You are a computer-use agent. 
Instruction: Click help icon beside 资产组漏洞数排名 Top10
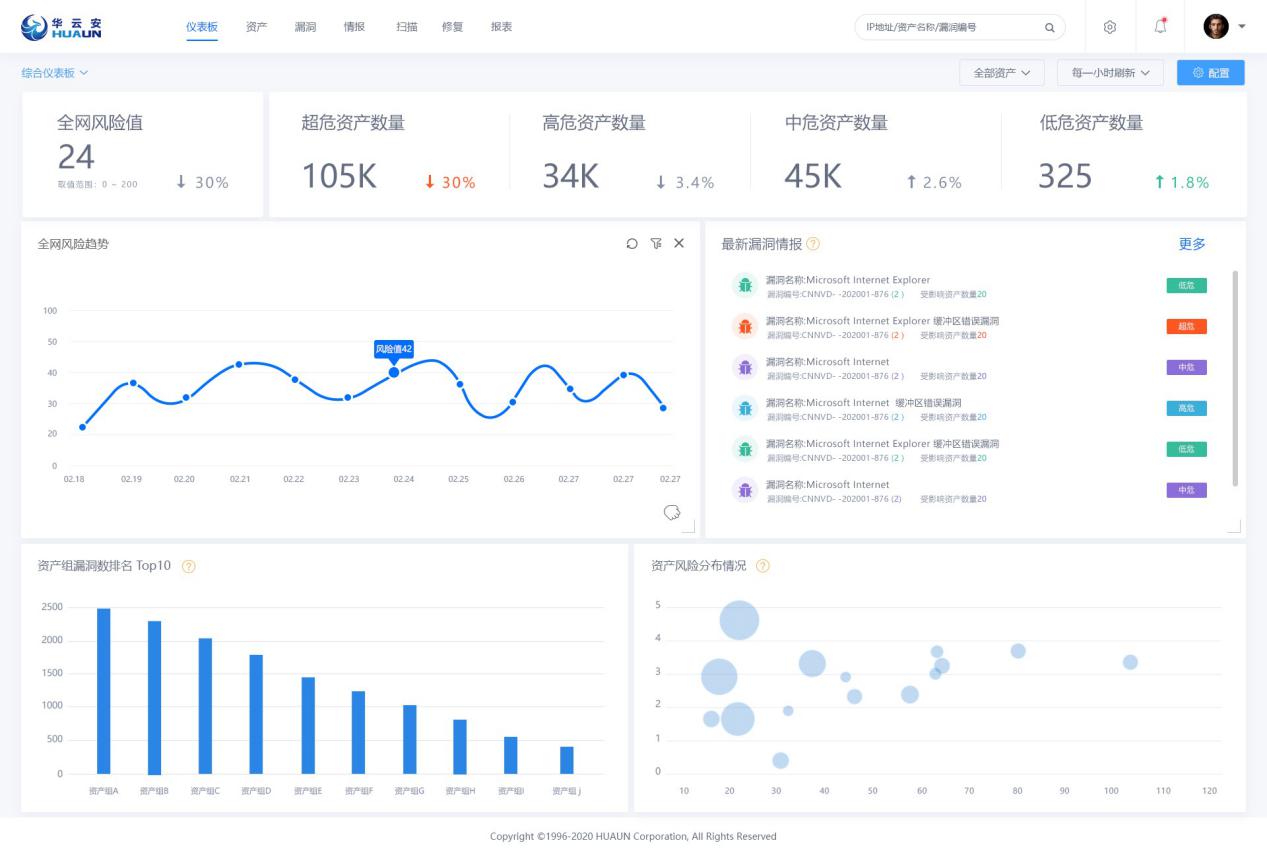tap(189, 566)
